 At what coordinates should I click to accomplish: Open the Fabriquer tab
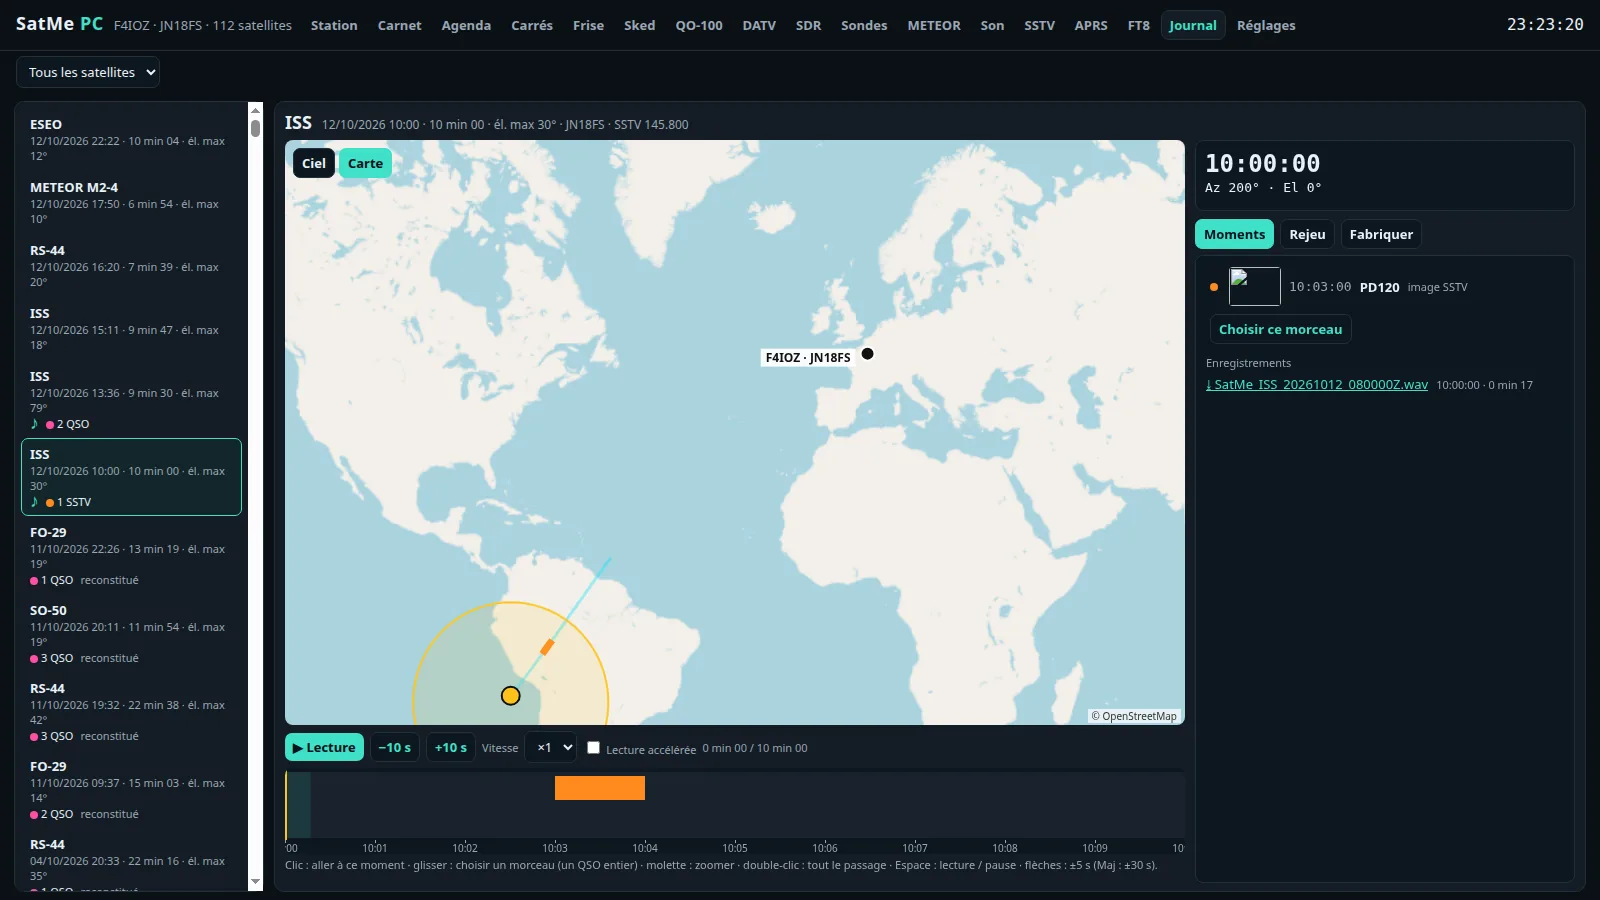(x=1381, y=234)
